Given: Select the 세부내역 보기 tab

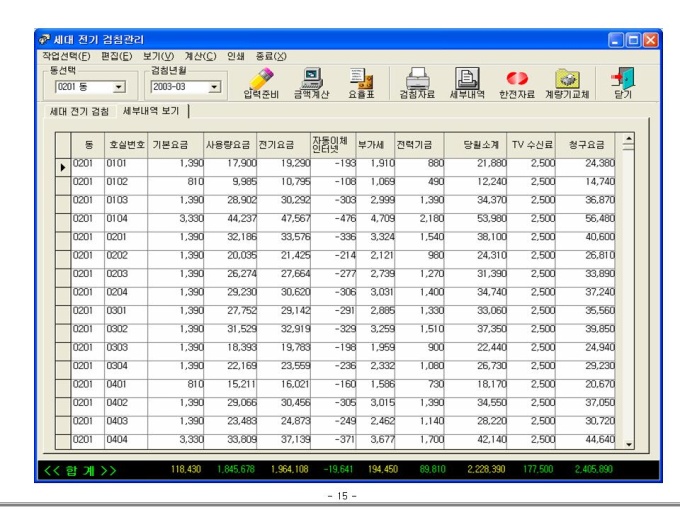Looking at the screenshot, I should (x=152, y=110).
